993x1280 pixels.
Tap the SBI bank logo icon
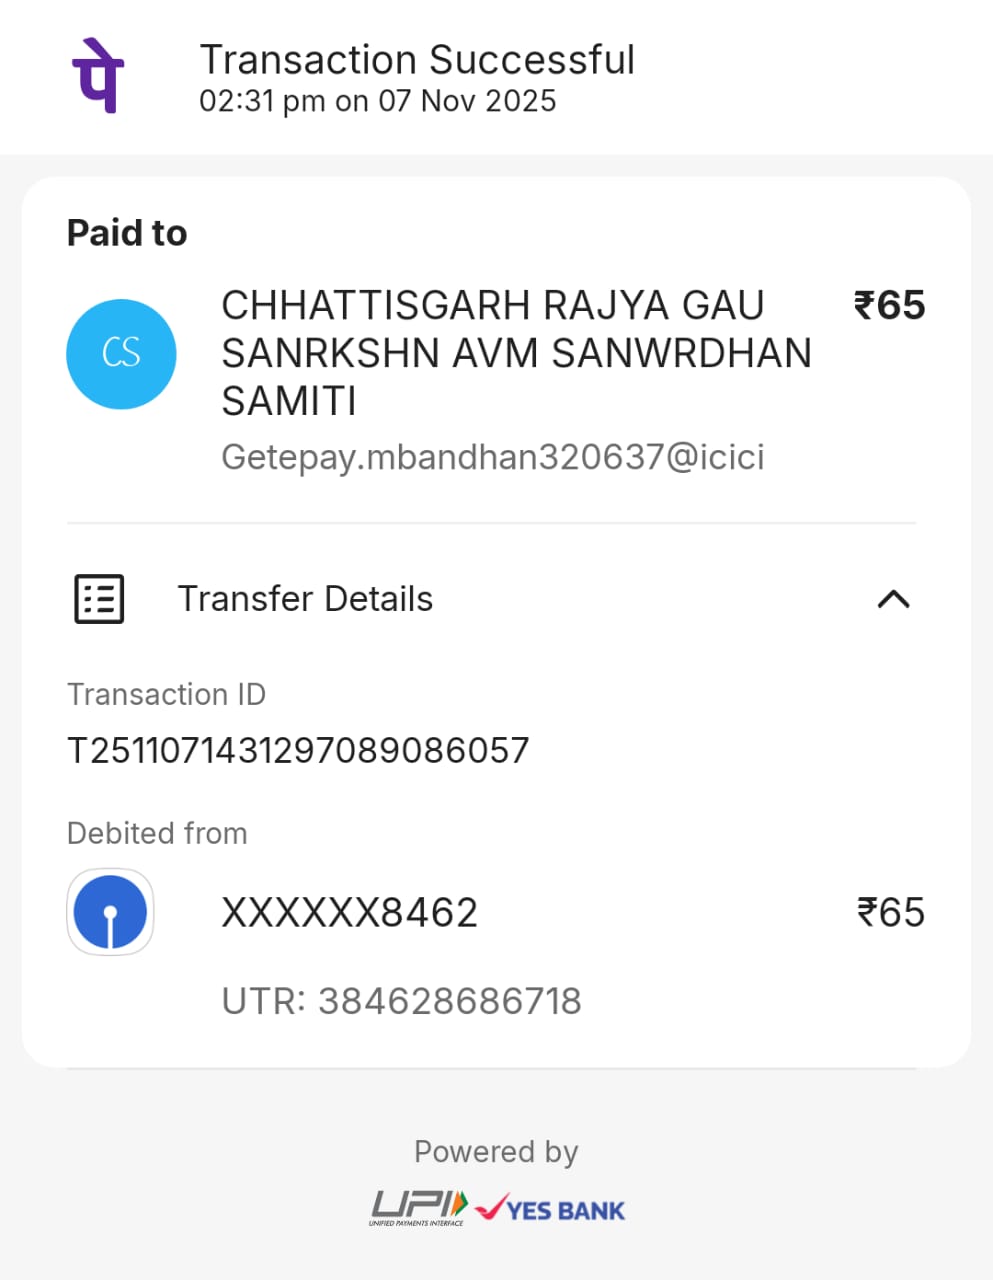110,912
